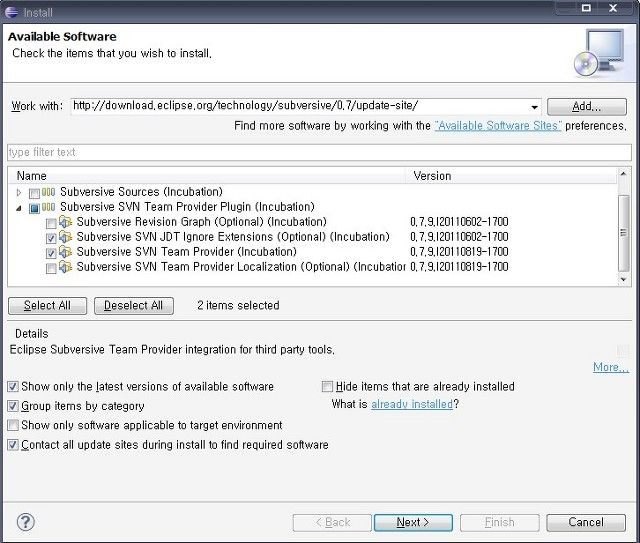Screen dimensions: 640x543
Task: Collapse the Subversive SVN Team Provider Plugin node
Action: 19,208
